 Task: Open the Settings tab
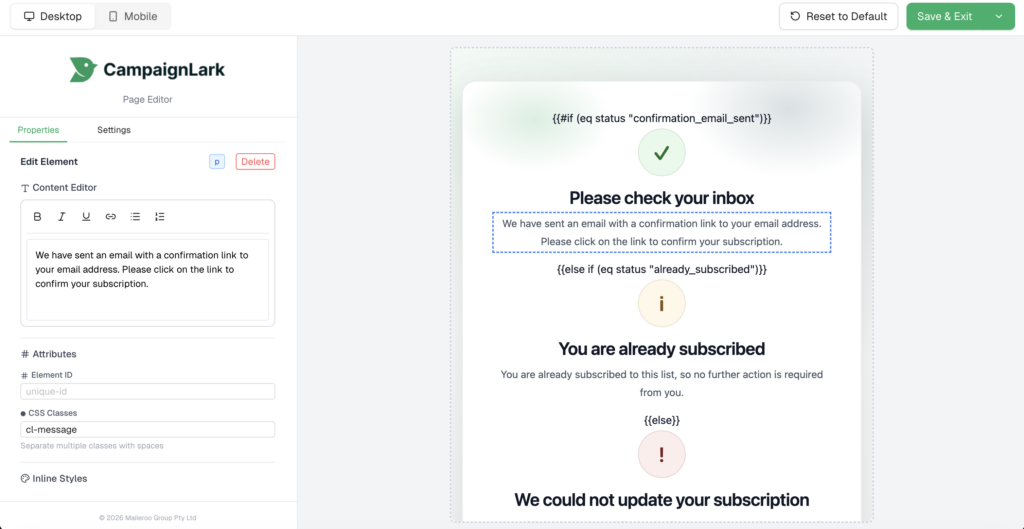[114, 130]
